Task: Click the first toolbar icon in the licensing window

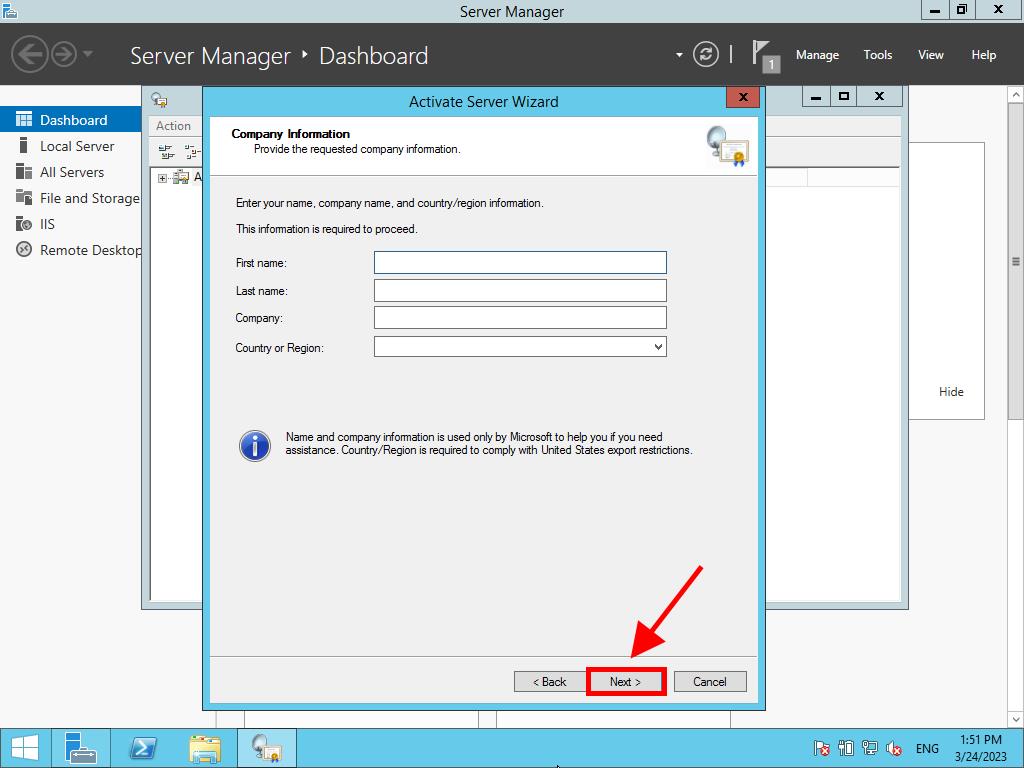Action: tap(167, 152)
